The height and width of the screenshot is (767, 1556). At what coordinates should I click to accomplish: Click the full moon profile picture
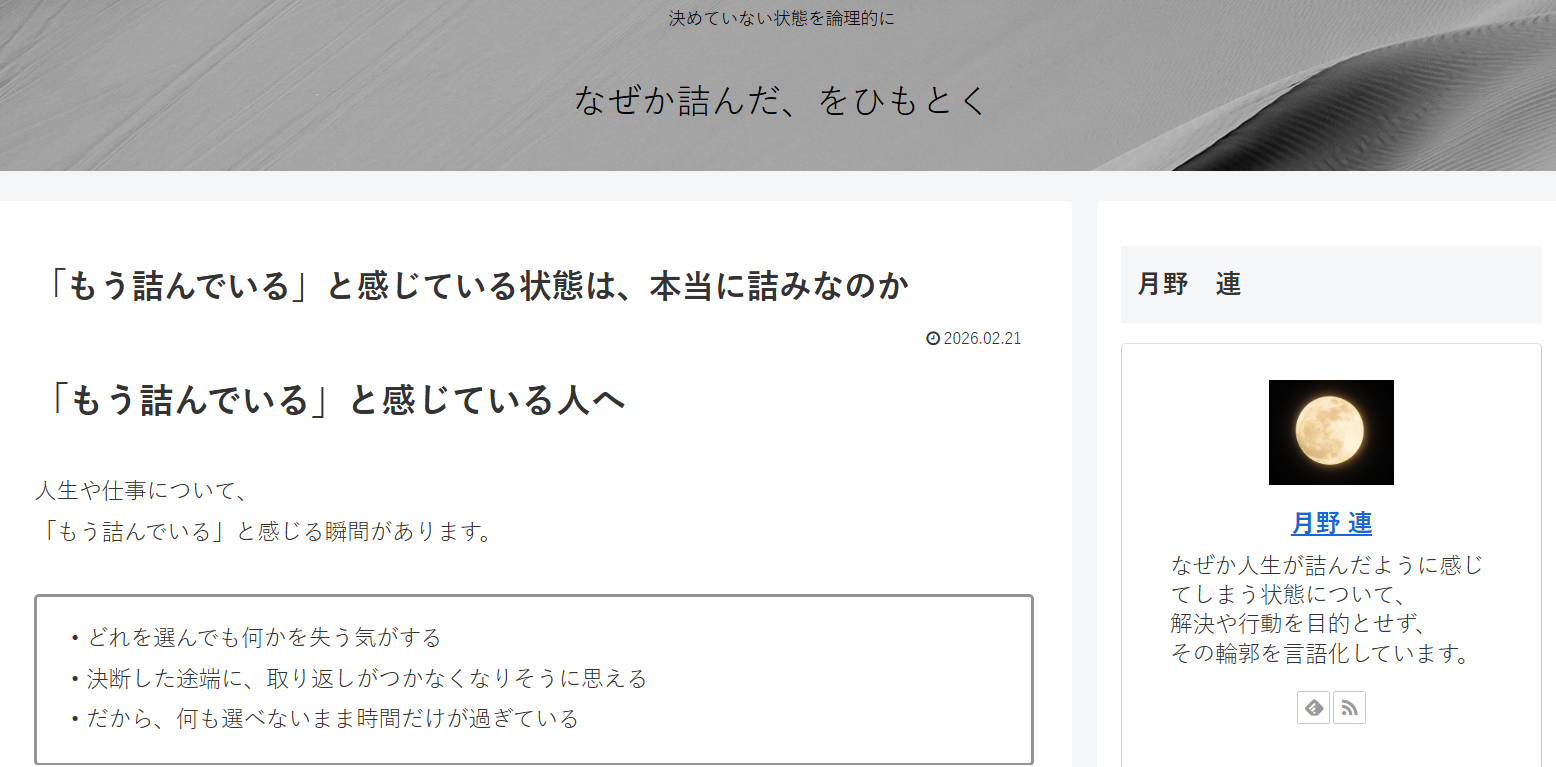[1330, 432]
